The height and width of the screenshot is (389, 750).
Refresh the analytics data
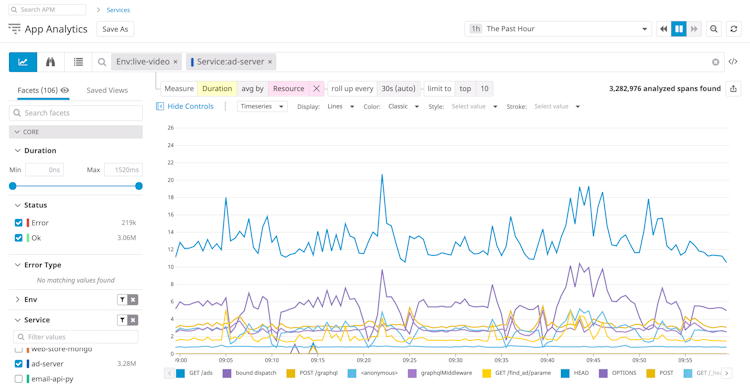click(x=734, y=29)
